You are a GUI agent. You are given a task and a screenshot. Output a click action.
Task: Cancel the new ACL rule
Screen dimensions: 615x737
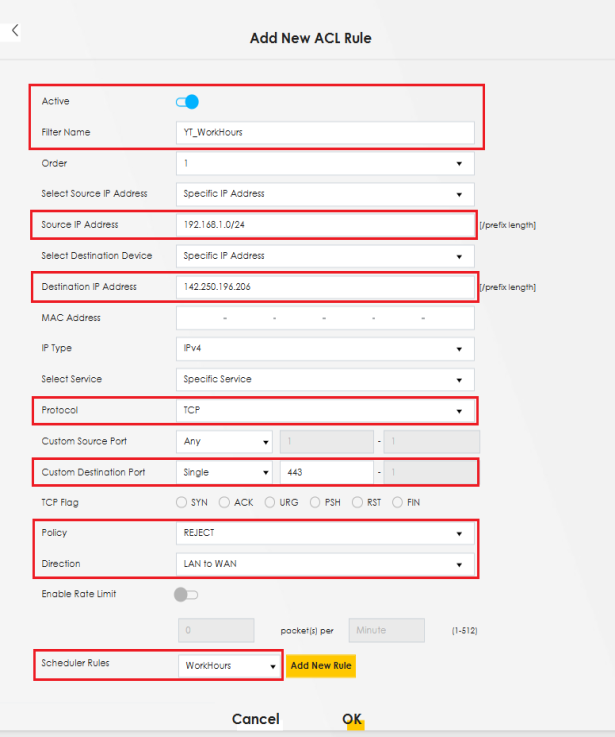255,719
